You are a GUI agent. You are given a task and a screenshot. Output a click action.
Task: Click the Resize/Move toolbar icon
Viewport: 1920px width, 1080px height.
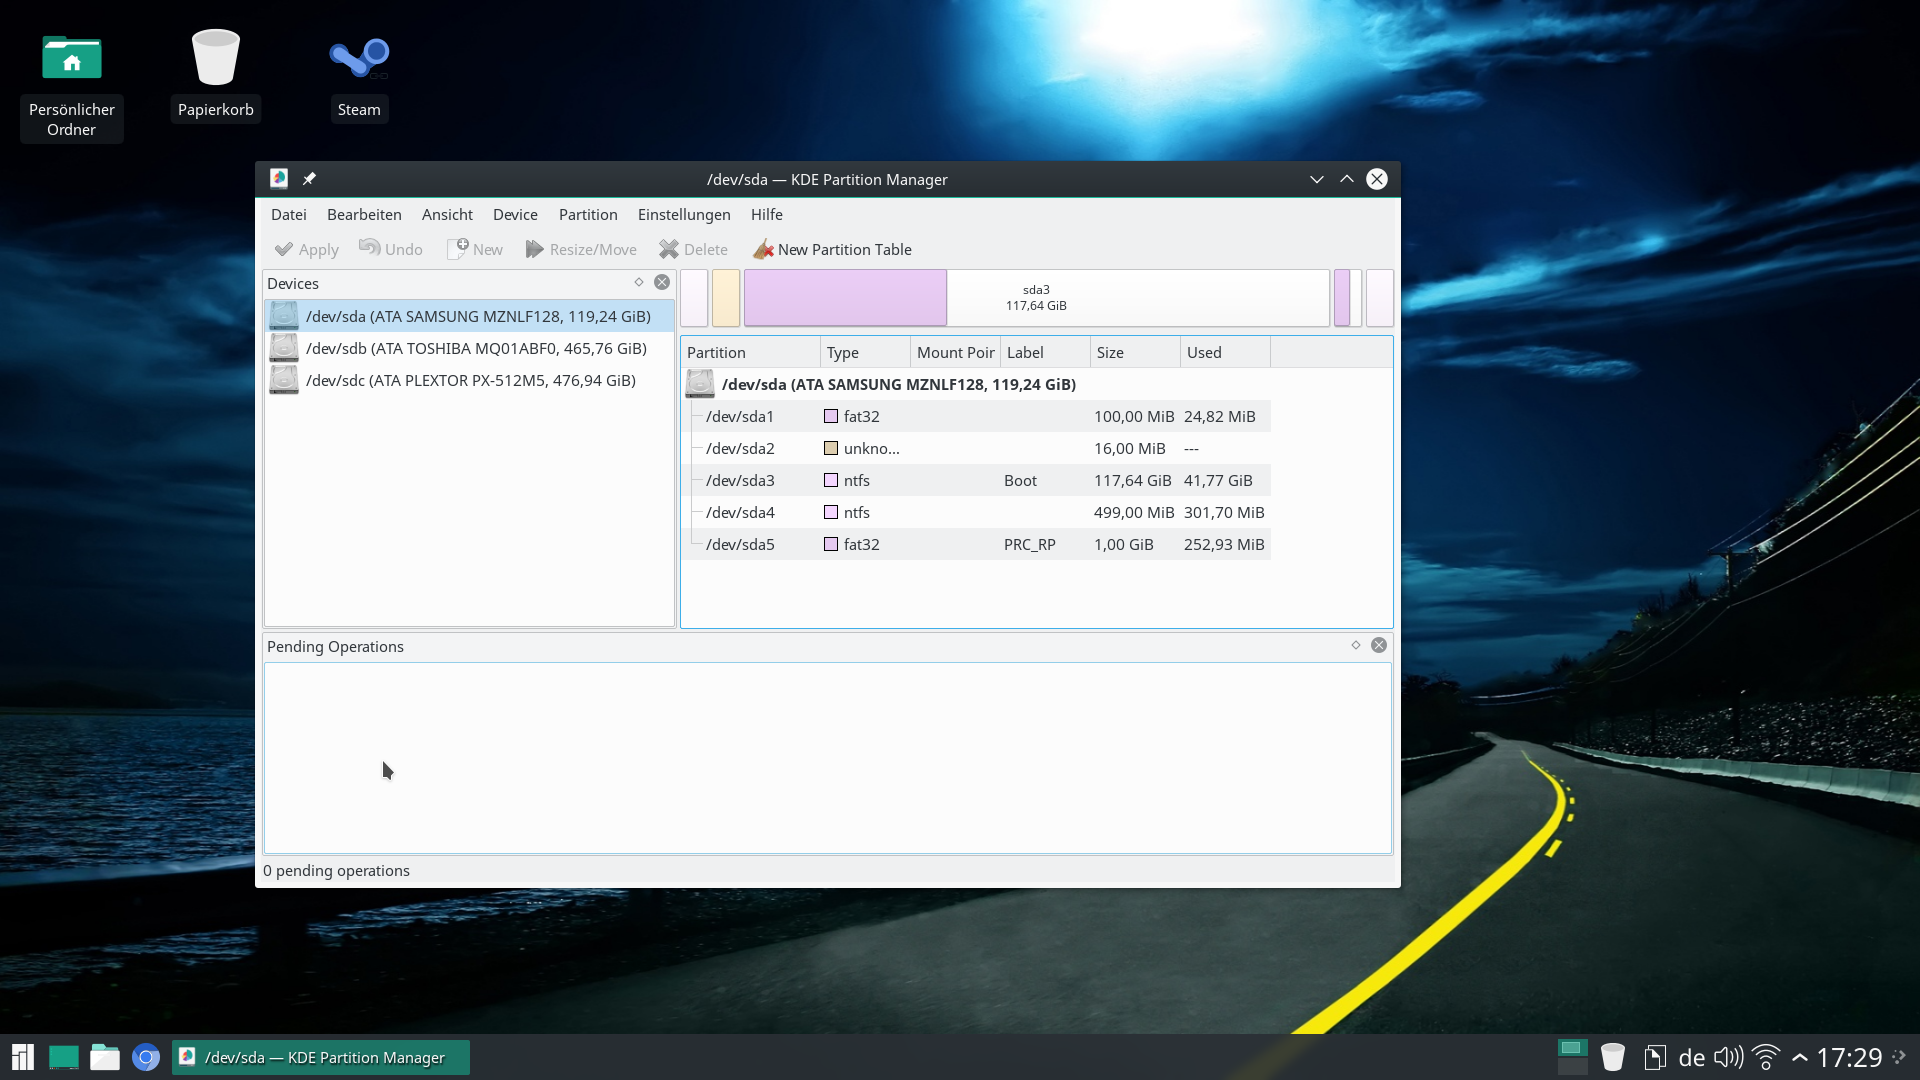[535, 249]
